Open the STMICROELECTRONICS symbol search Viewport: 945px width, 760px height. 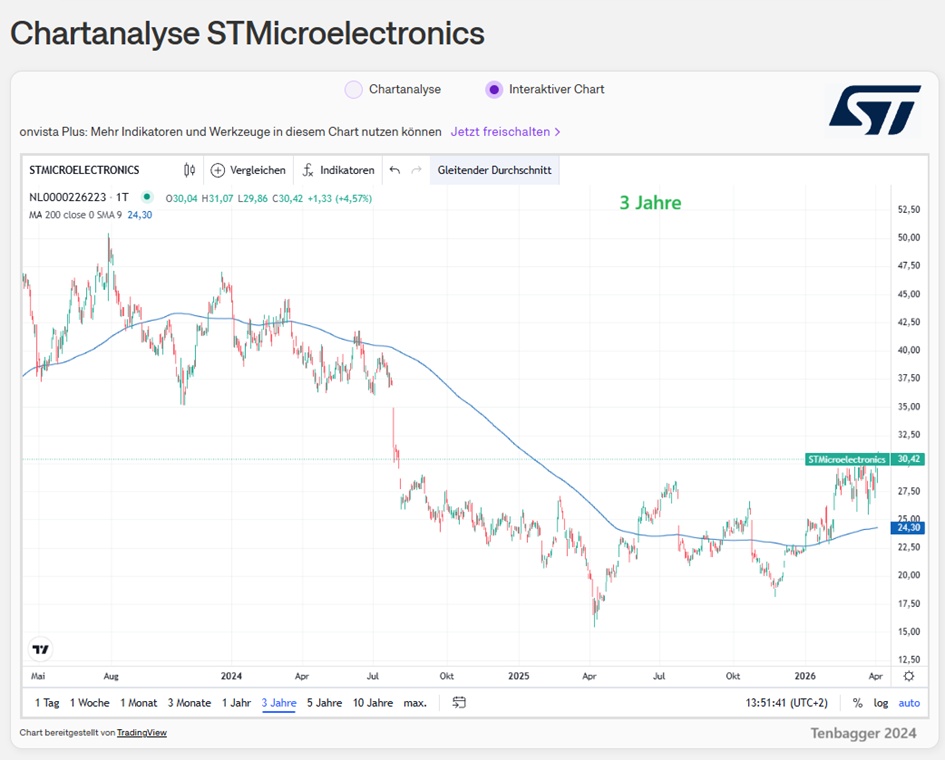point(85,170)
